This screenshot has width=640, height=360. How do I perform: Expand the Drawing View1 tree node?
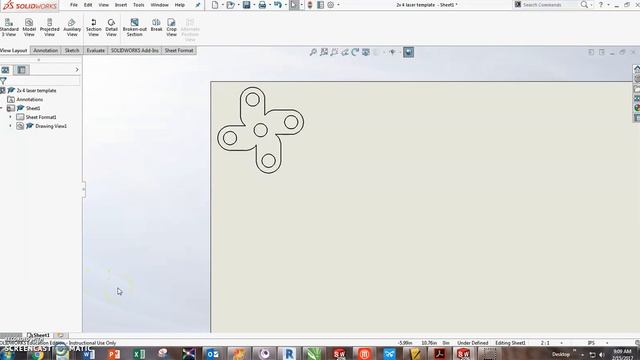(10, 126)
